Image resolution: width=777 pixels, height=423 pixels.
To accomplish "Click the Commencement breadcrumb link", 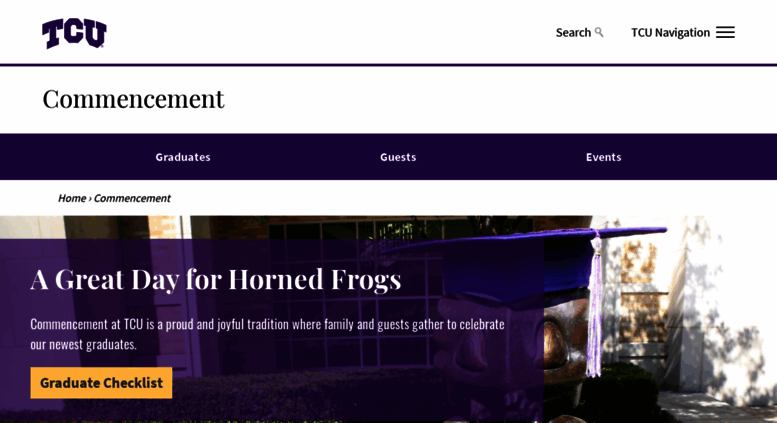I will tap(132, 198).
